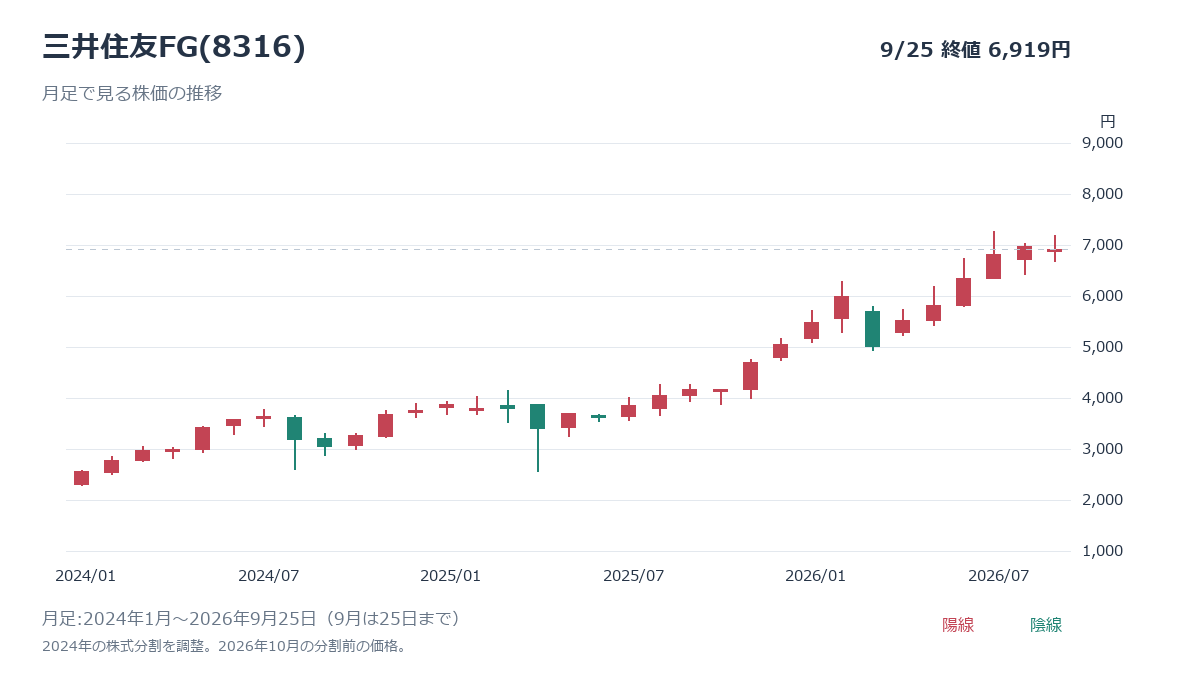Image resolution: width=1200 pixels, height=675 pixels.
Task: Click the first red candlestick for January 2024
Action: [81, 478]
